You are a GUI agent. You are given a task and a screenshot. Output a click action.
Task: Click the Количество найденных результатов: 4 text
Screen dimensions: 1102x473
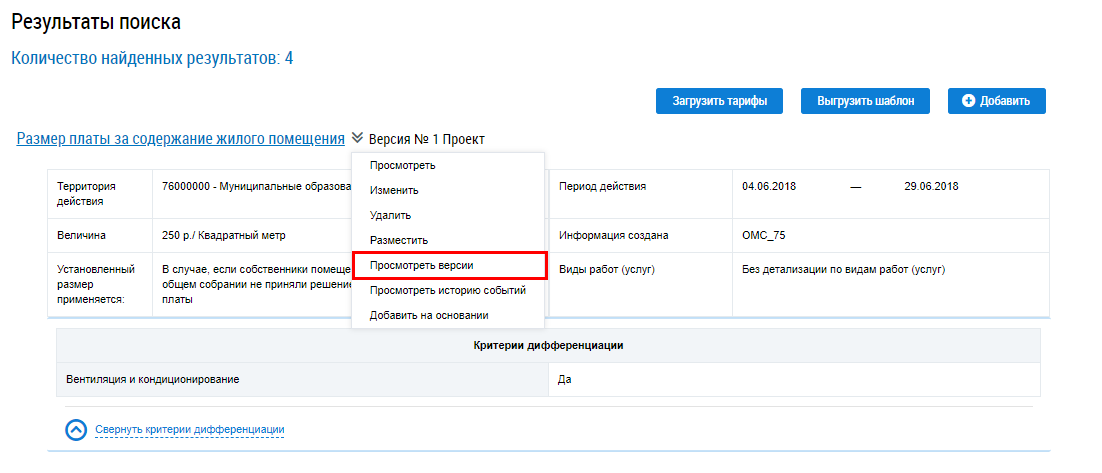[152, 58]
